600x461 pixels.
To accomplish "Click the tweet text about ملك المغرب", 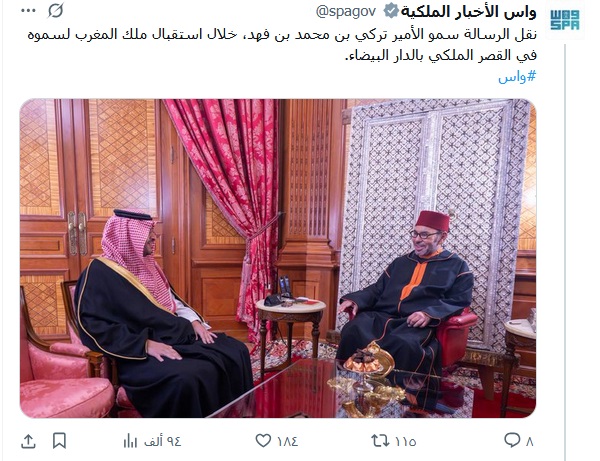I will coord(282,45).
